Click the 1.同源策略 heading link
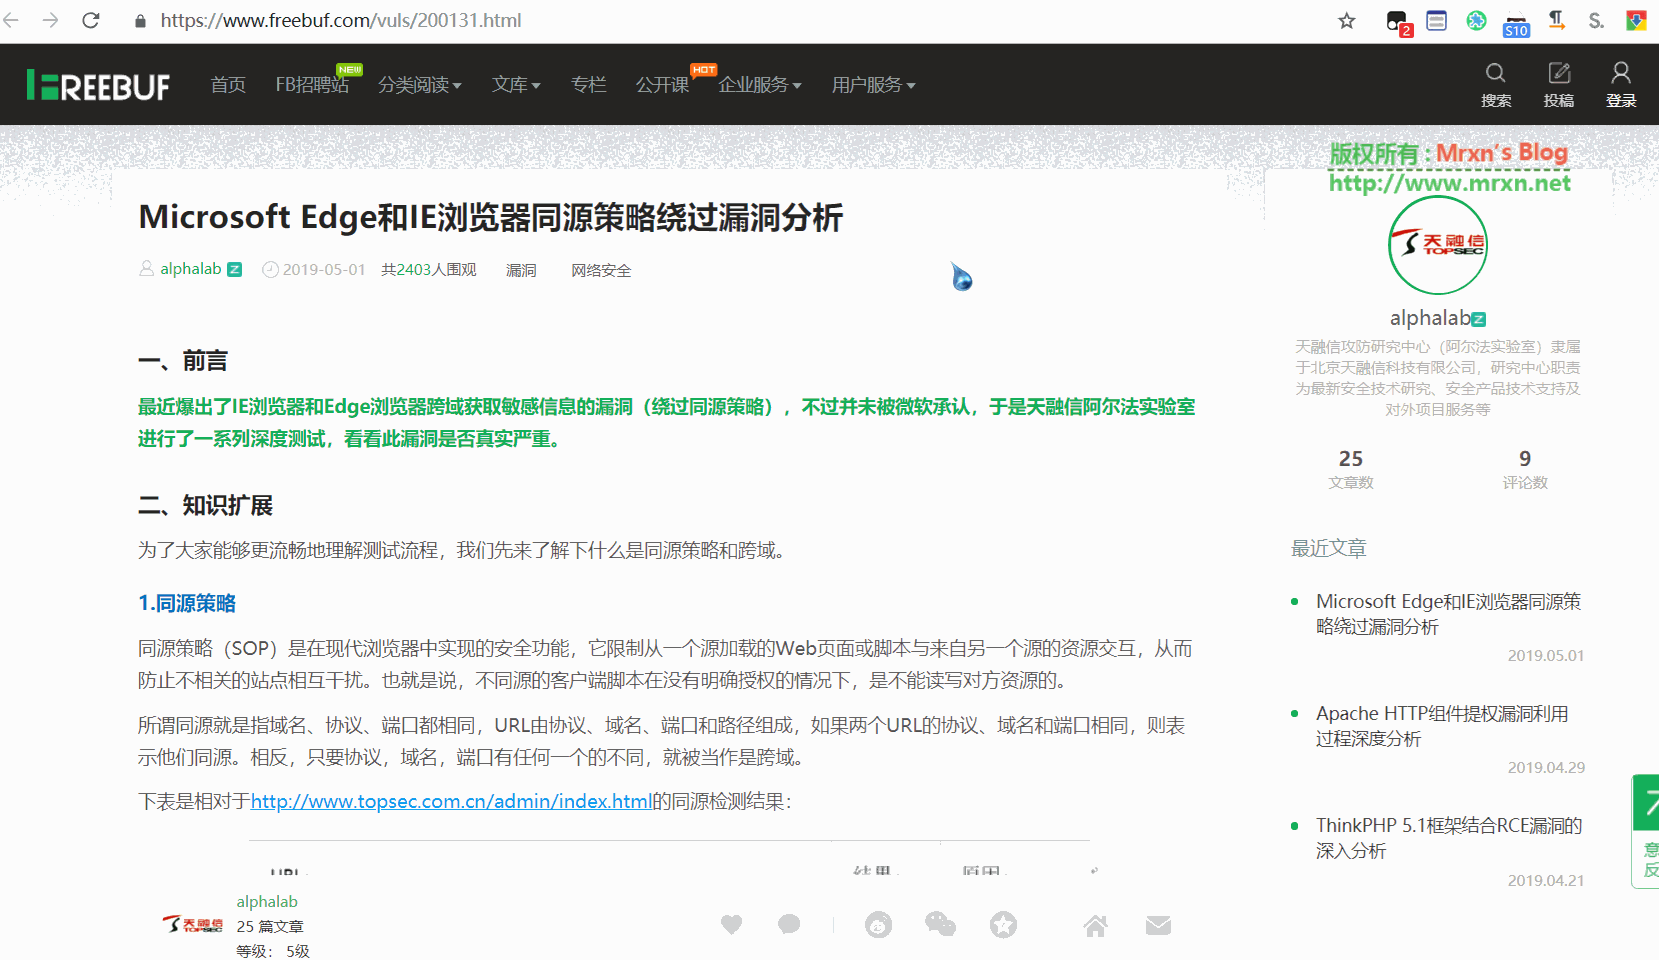1659x960 pixels. [x=187, y=603]
